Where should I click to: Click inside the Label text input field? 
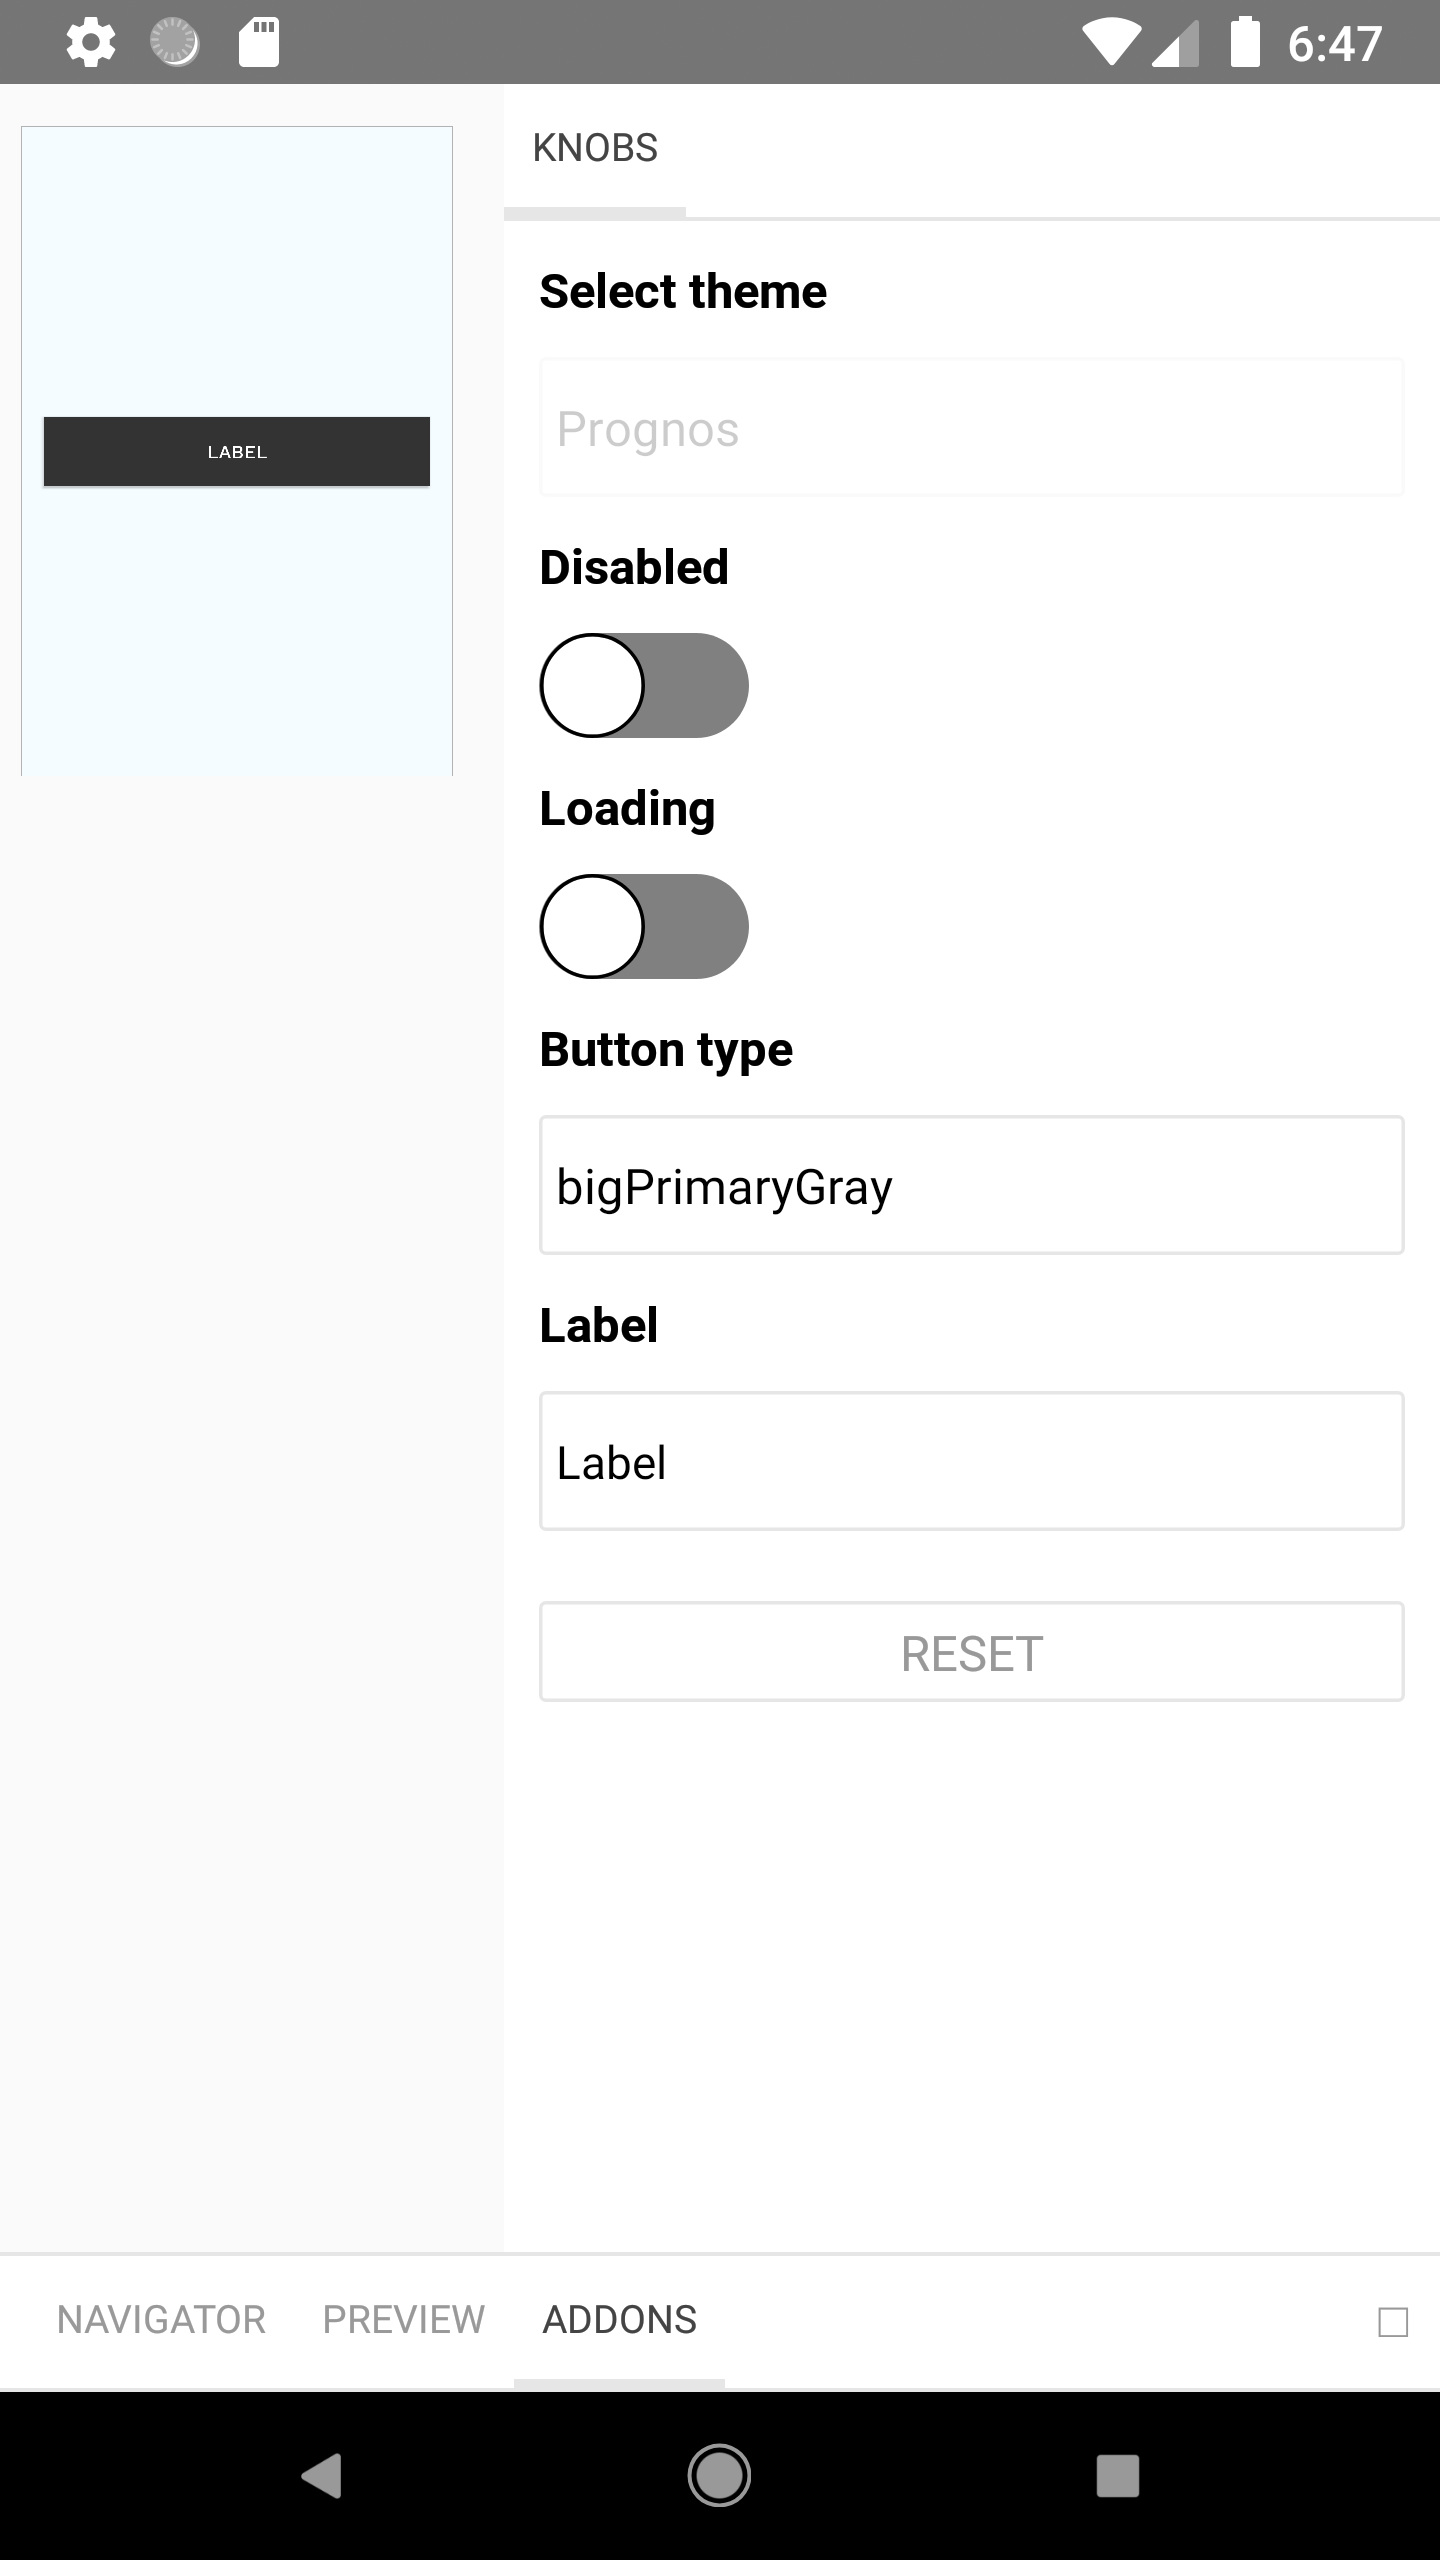click(971, 1460)
